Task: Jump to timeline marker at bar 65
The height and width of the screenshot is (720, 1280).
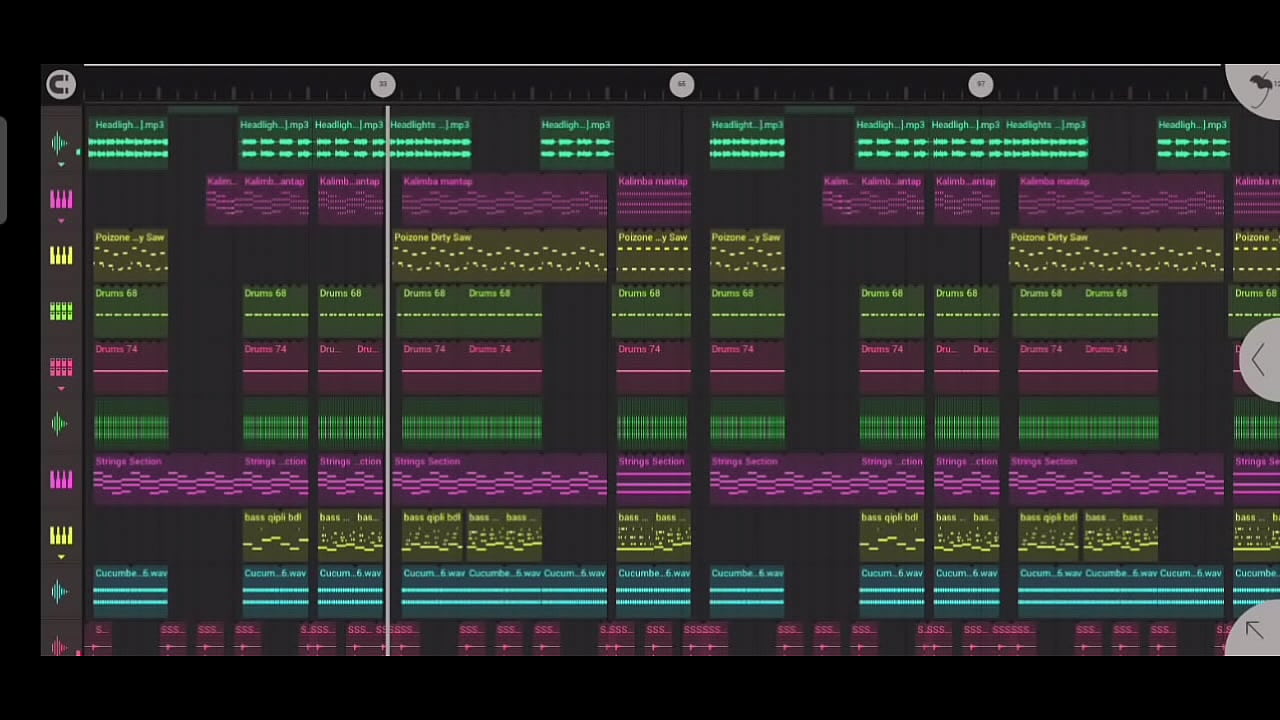Action: [x=681, y=85]
